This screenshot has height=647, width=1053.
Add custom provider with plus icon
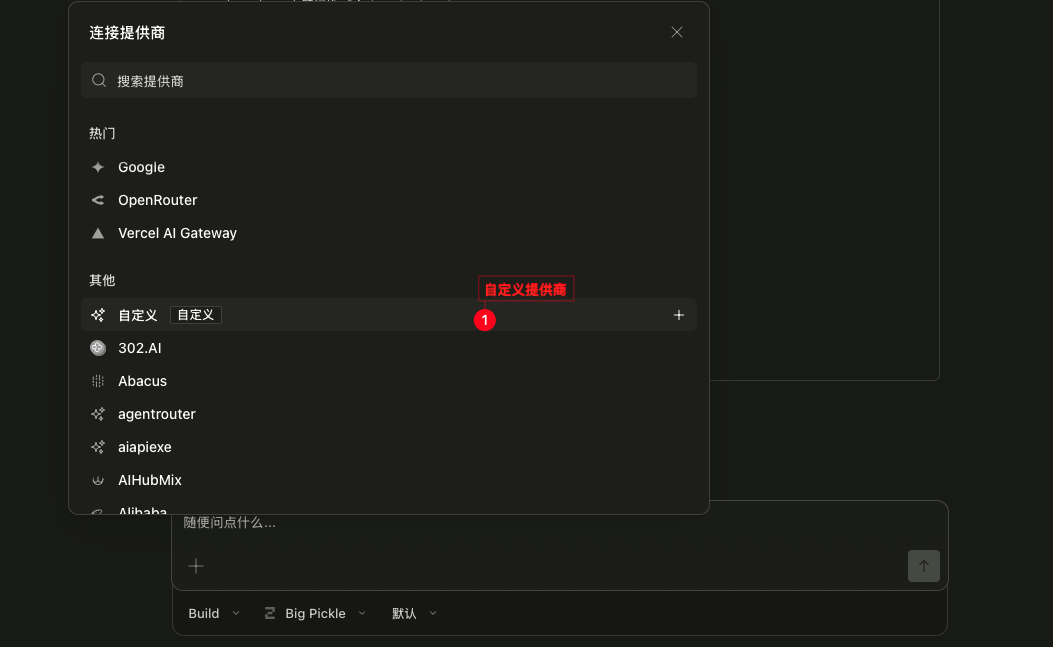[x=679, y=315]
